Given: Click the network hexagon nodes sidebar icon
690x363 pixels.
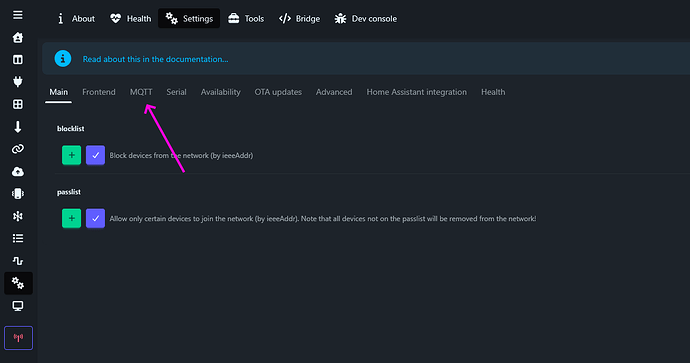Looking at the screenshot, I should click(18, 216).
